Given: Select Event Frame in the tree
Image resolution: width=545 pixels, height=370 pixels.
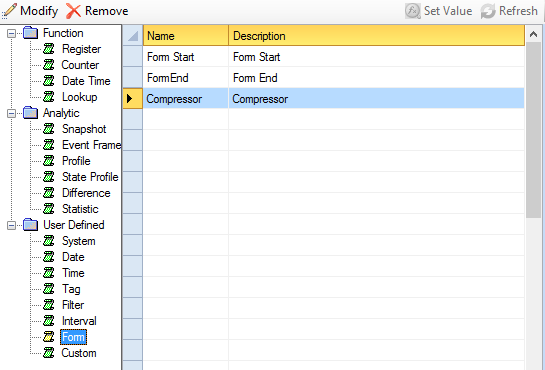Looking at the screenshot, I should click(91, 145).
